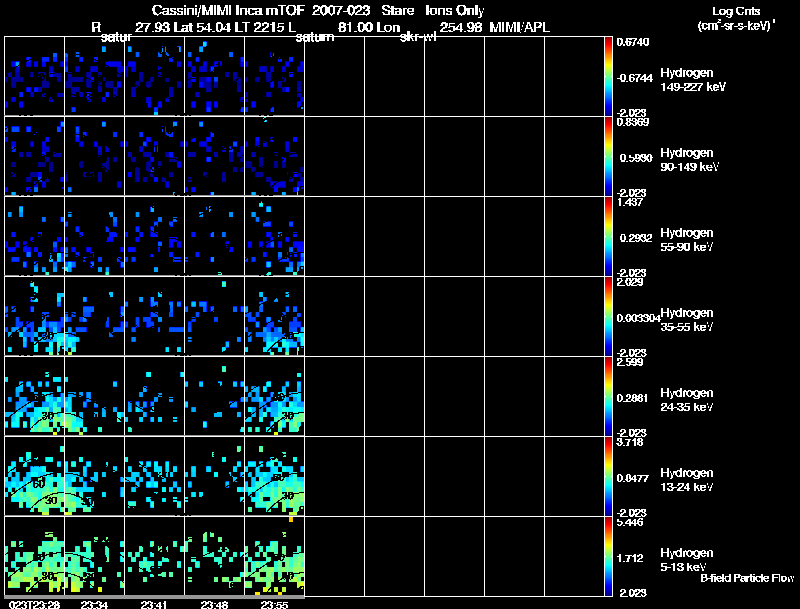The height and width of the screenshot is (609, 800).
Task: Click the color bar value 0.8369
Action: (633, 122)
